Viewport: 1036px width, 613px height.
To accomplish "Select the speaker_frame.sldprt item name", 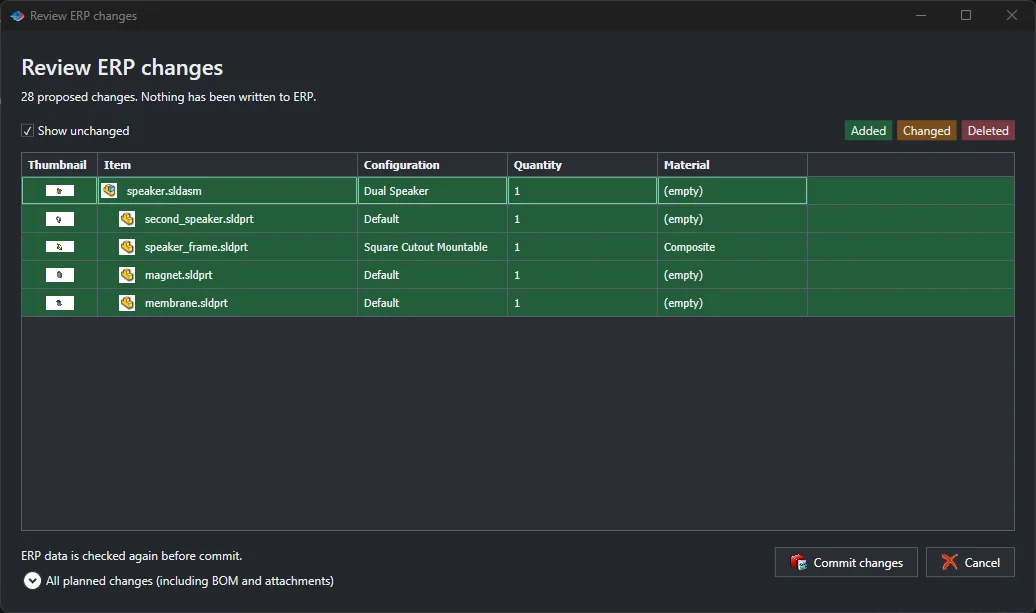I will (196, 247).
